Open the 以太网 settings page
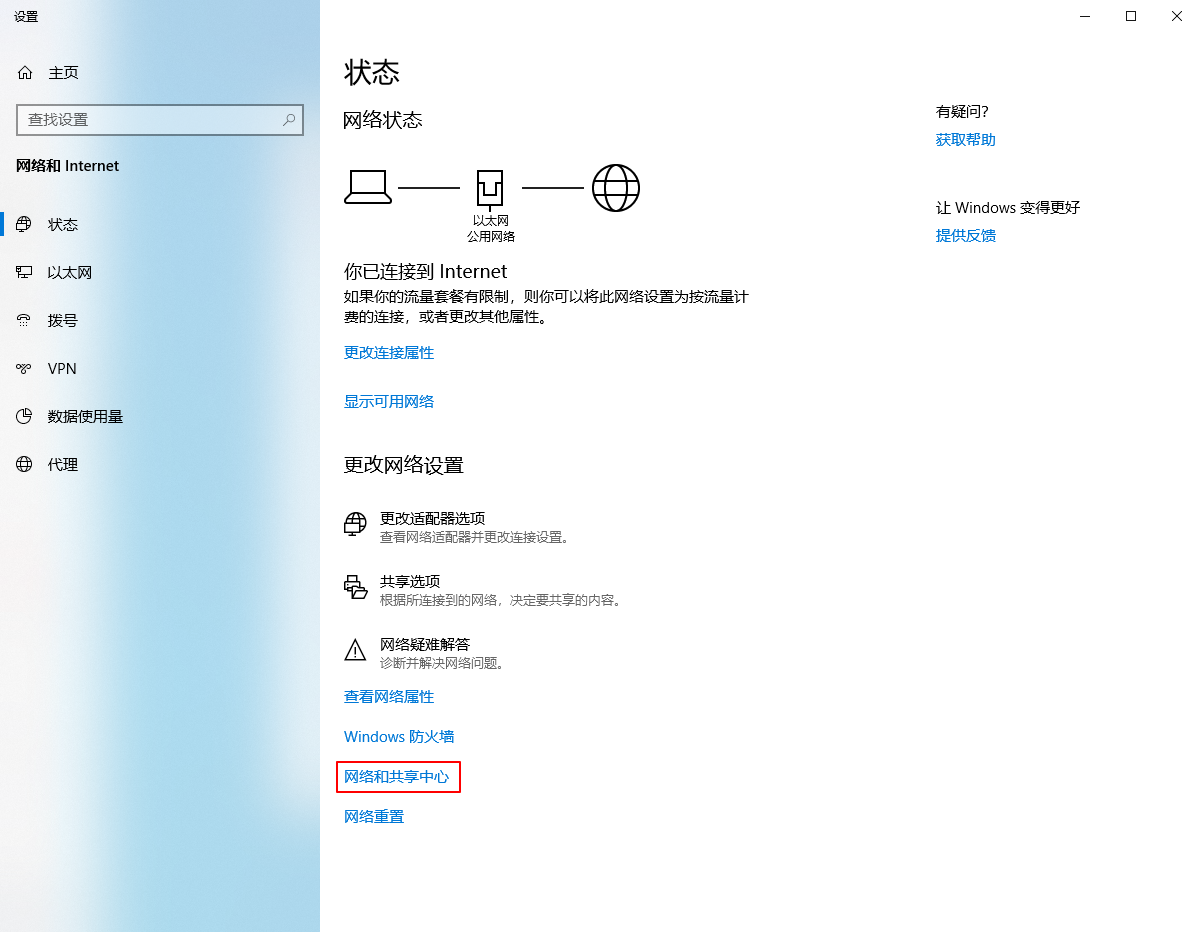This screenshot has width=1200, height=932. point(70,272)
